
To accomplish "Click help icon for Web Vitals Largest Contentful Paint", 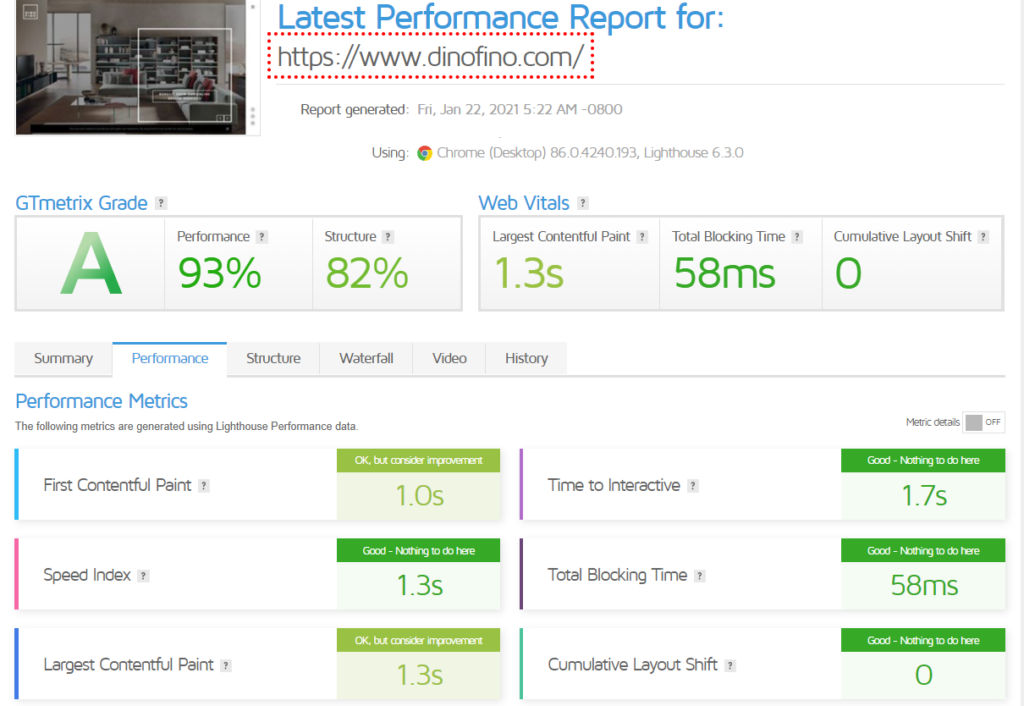I will tap(643, 236).
